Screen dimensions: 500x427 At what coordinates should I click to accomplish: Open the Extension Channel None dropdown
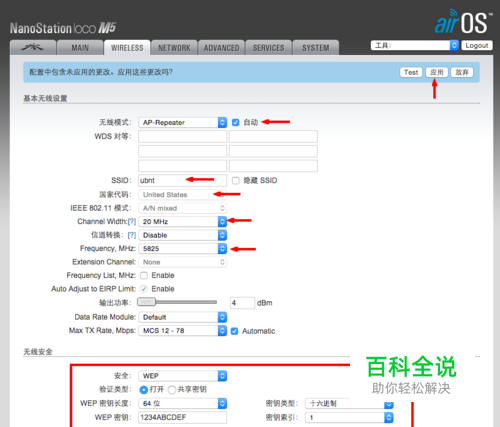pyautogui.click(x=183, y=262)
